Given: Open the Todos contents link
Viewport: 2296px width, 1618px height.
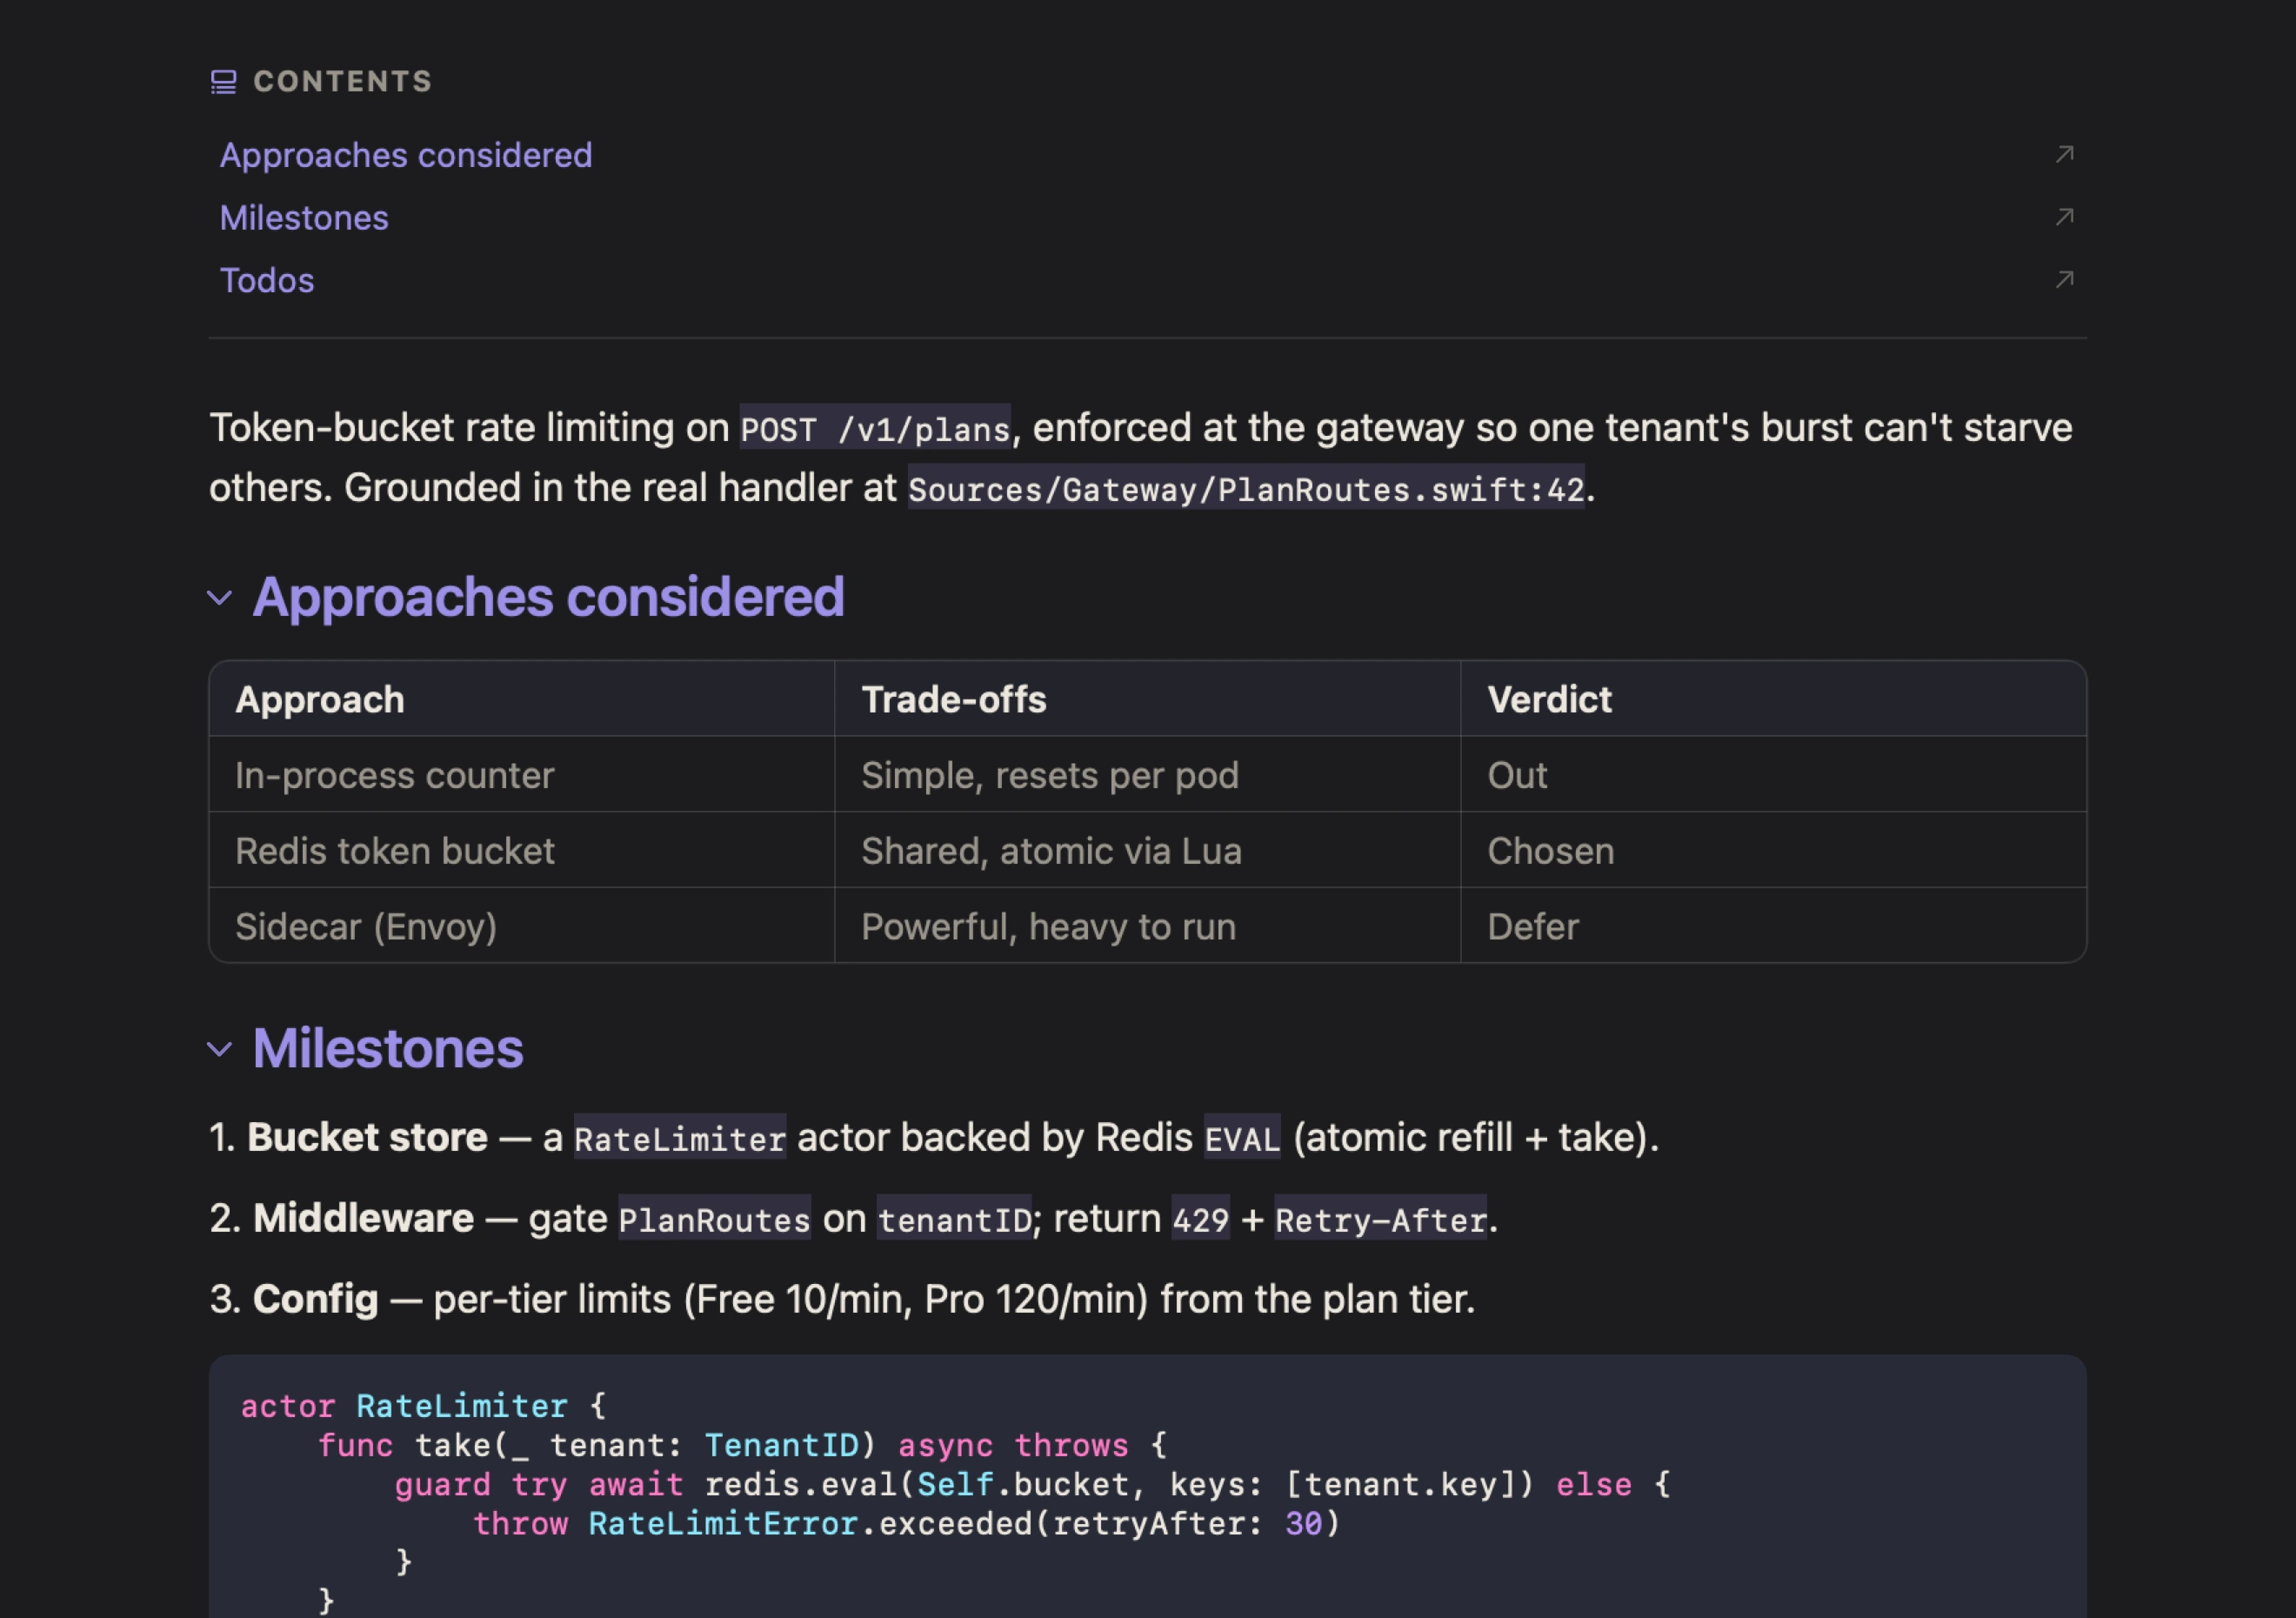Looking at the screenshot, I should (267, 280).
